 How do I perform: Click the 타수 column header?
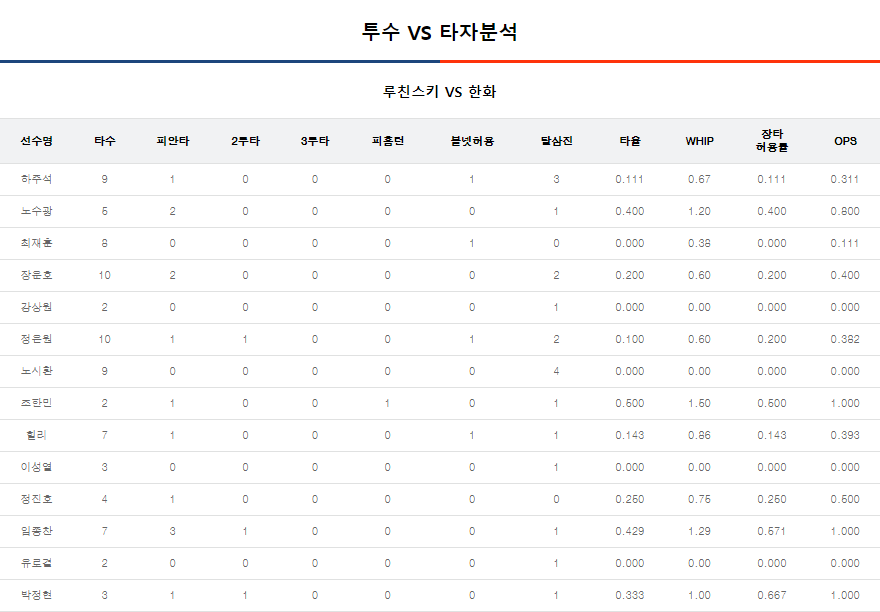[104, 141]
